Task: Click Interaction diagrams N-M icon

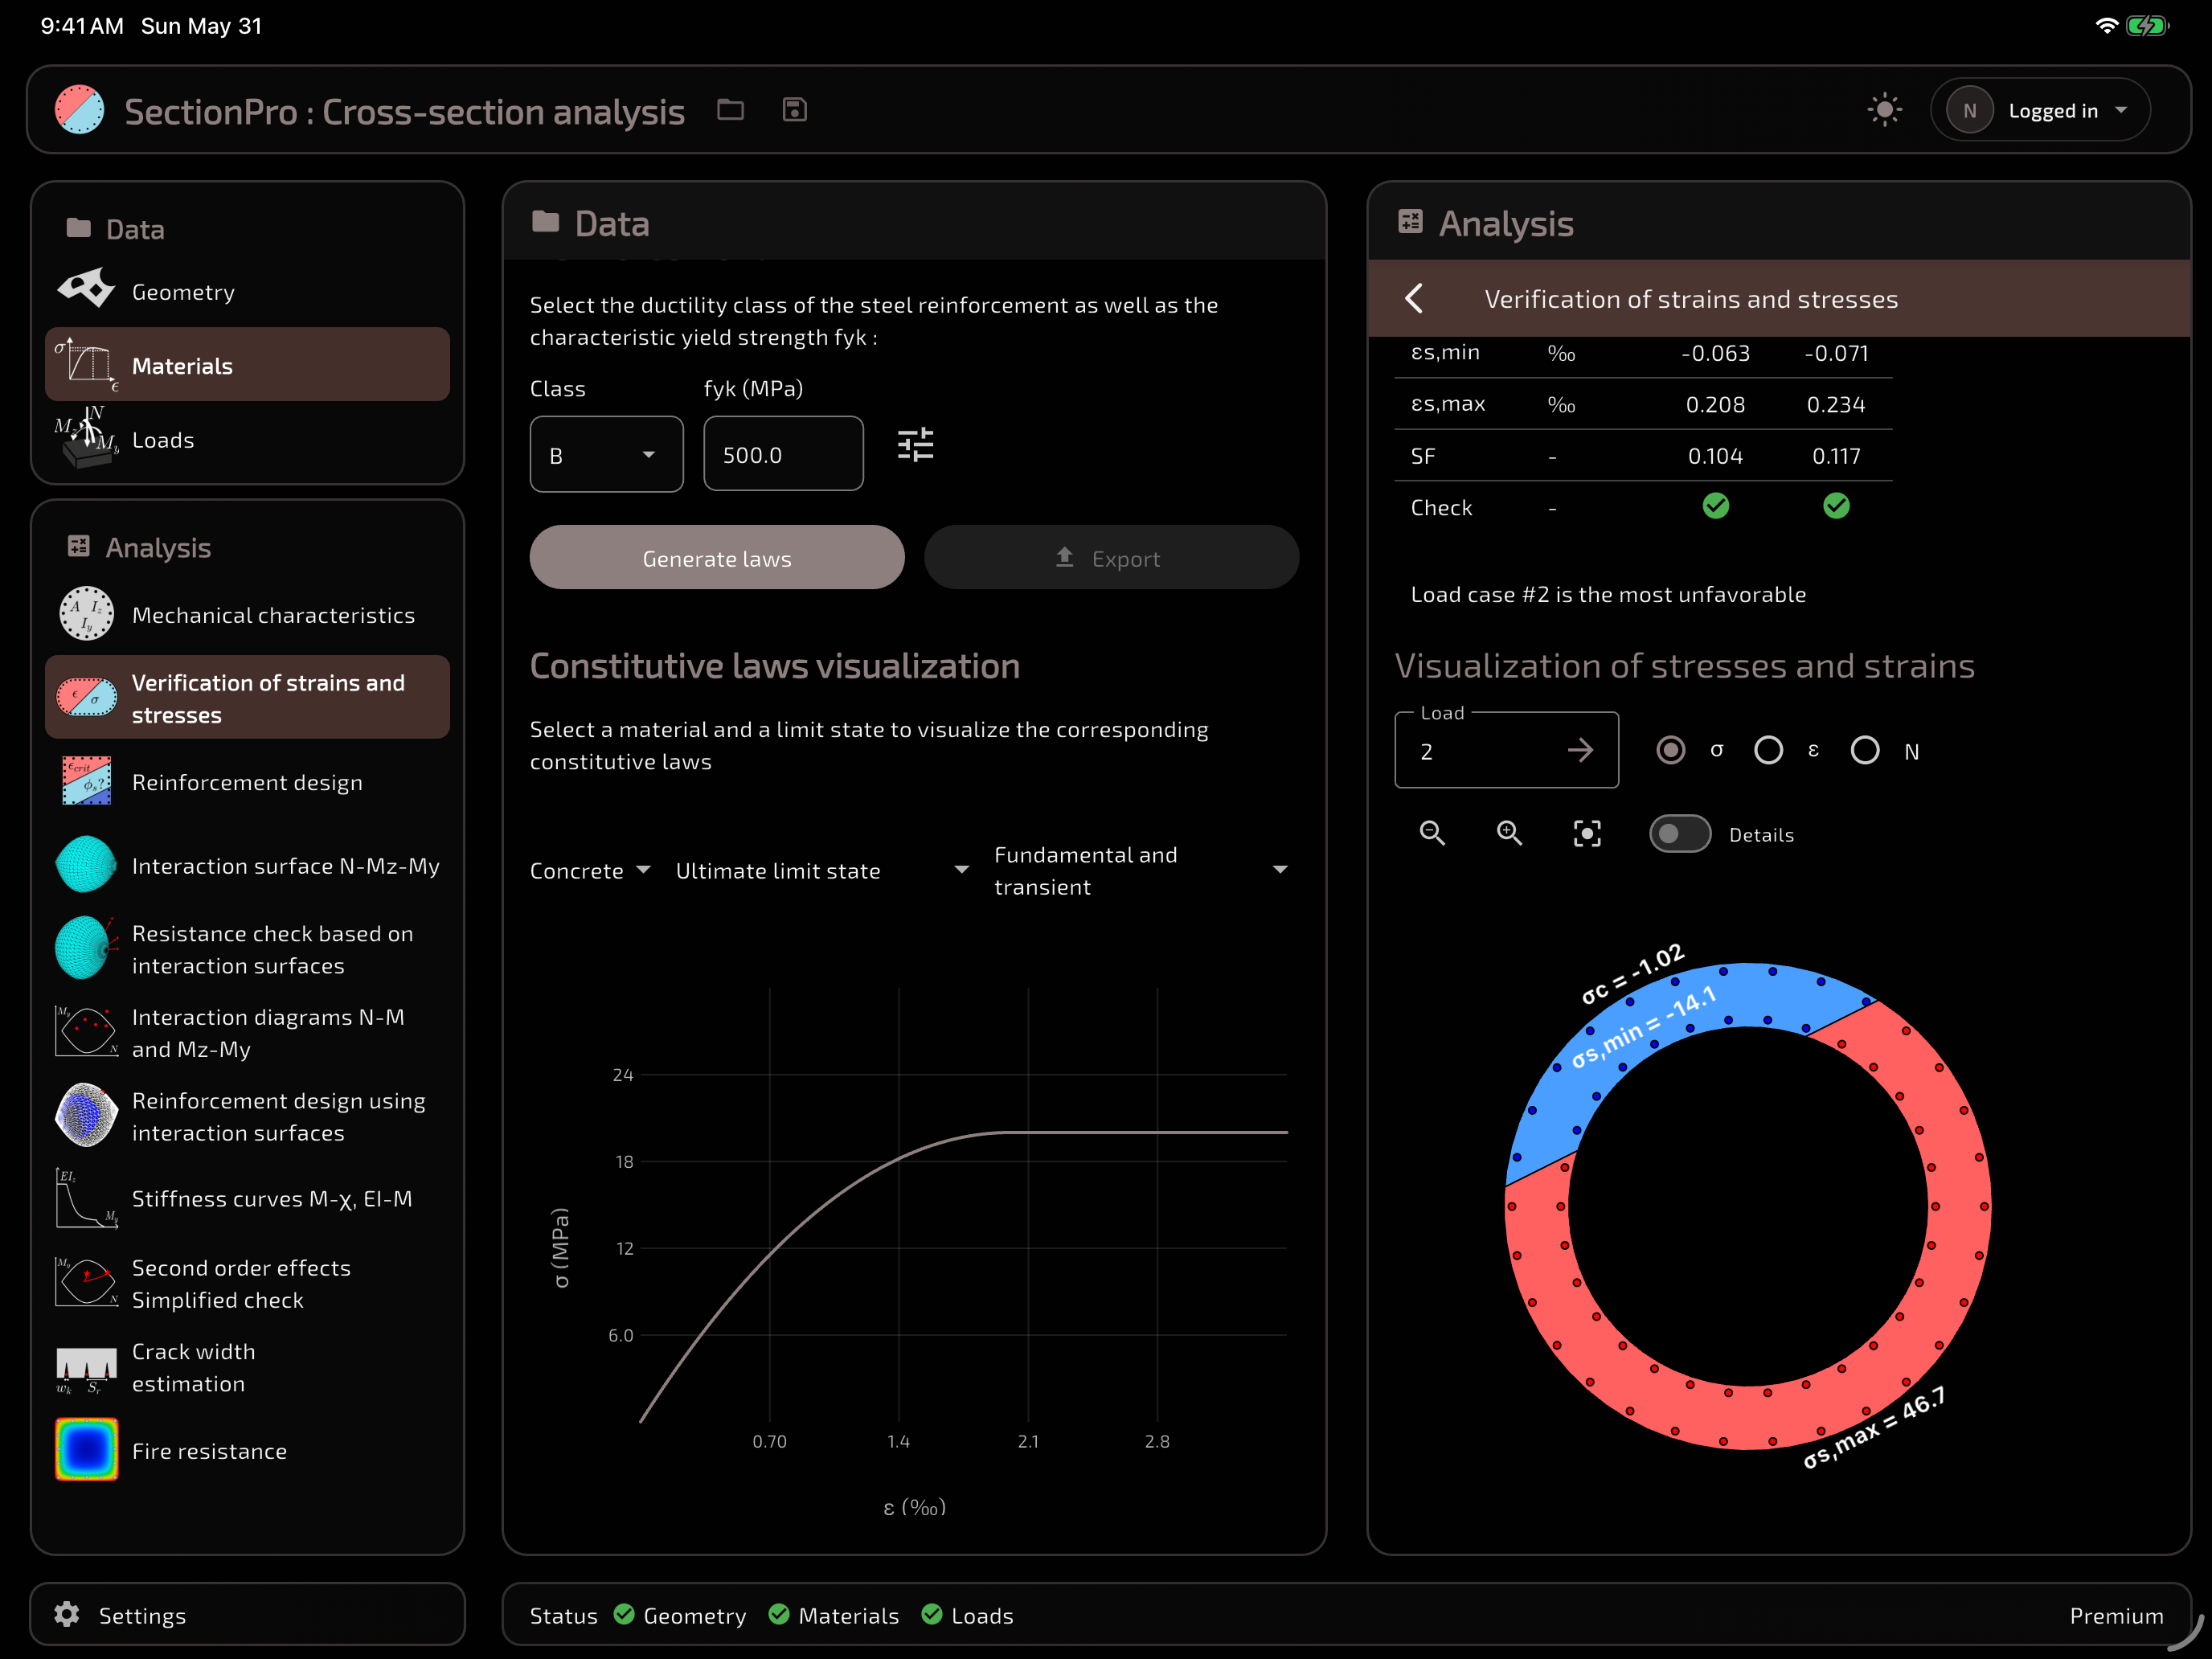Action: point(86,1031)
